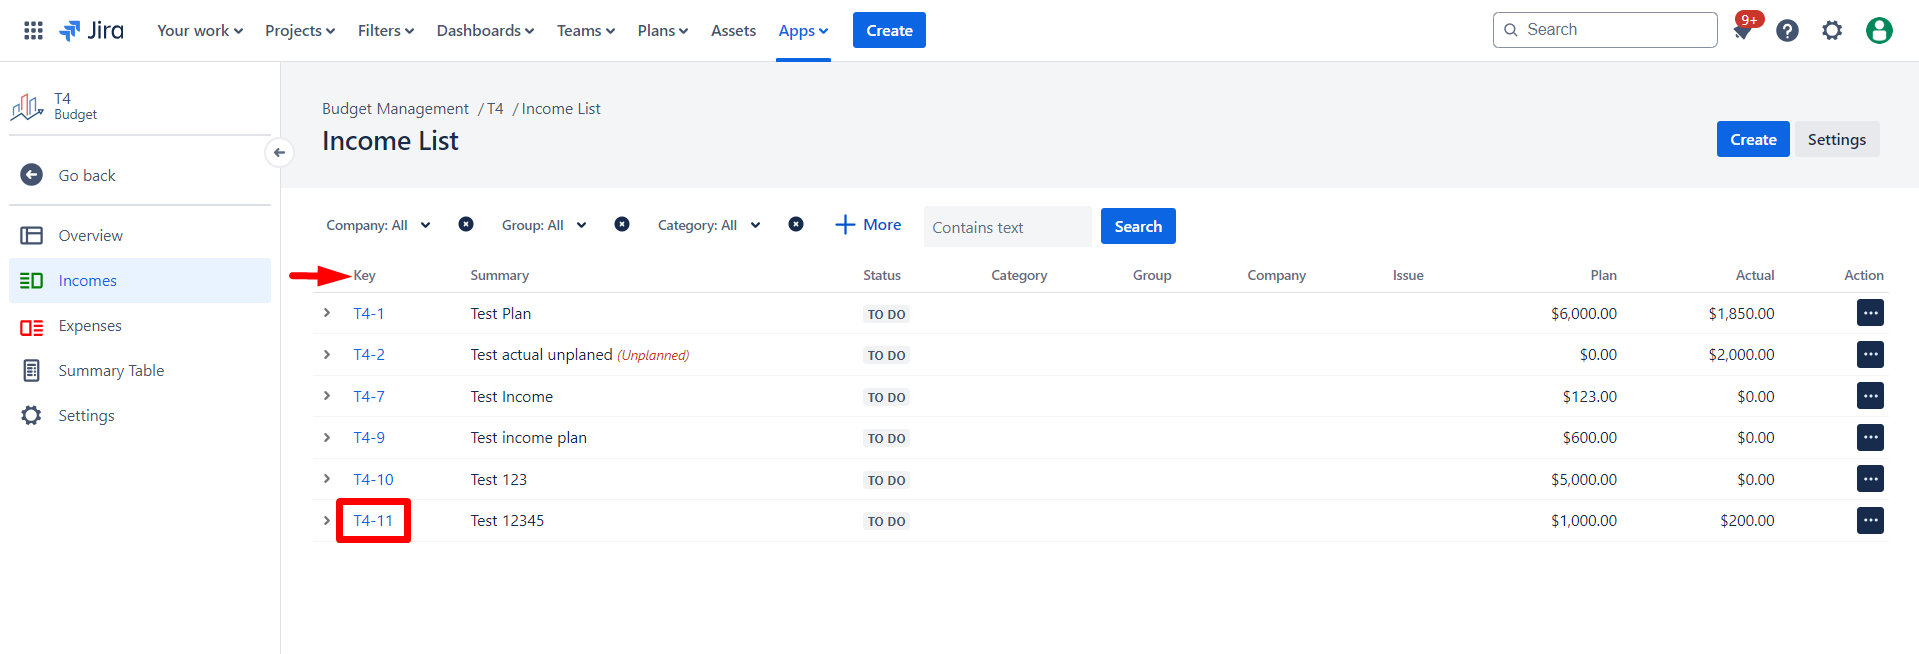Open the Filters menu
The width and height of the screenshot is (1919, 654).
[386, 31]
